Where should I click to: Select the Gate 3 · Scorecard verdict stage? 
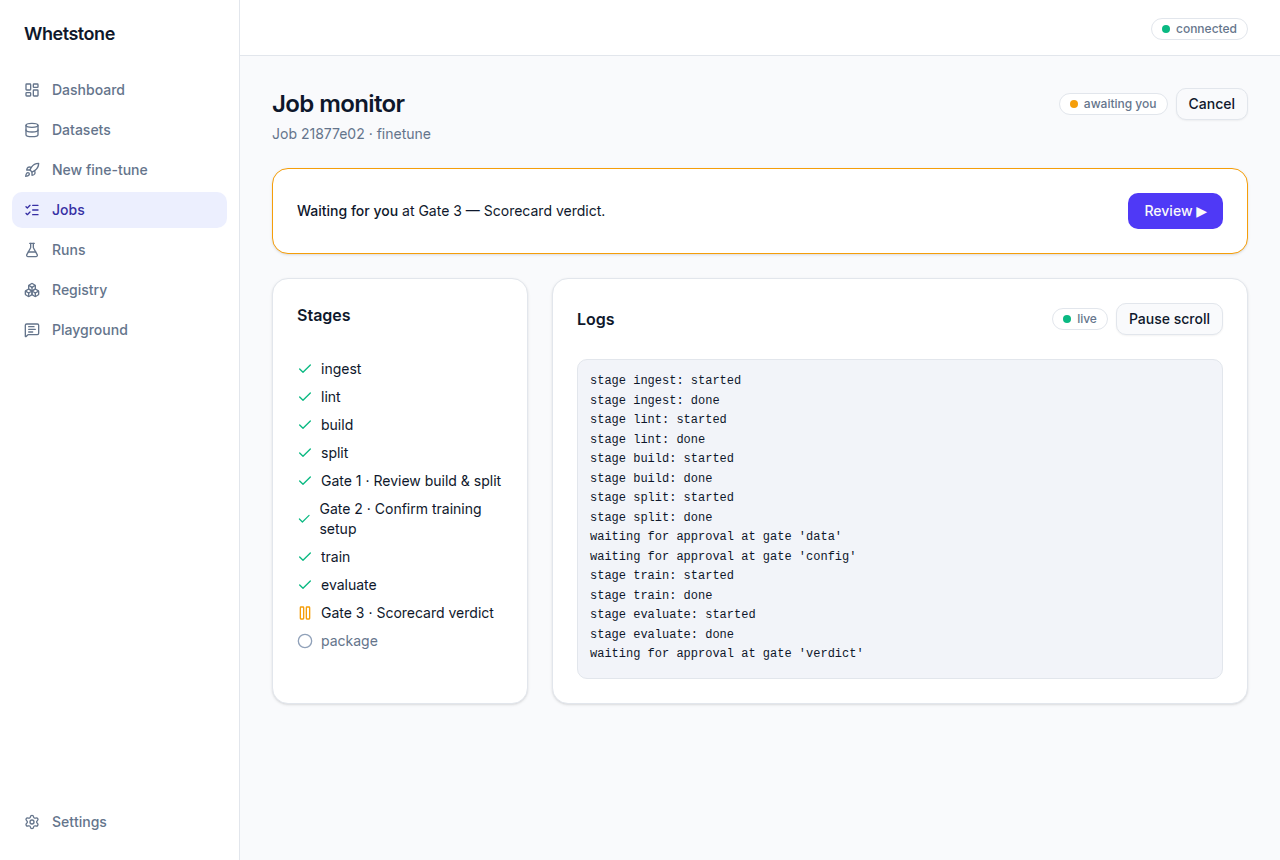400,613
